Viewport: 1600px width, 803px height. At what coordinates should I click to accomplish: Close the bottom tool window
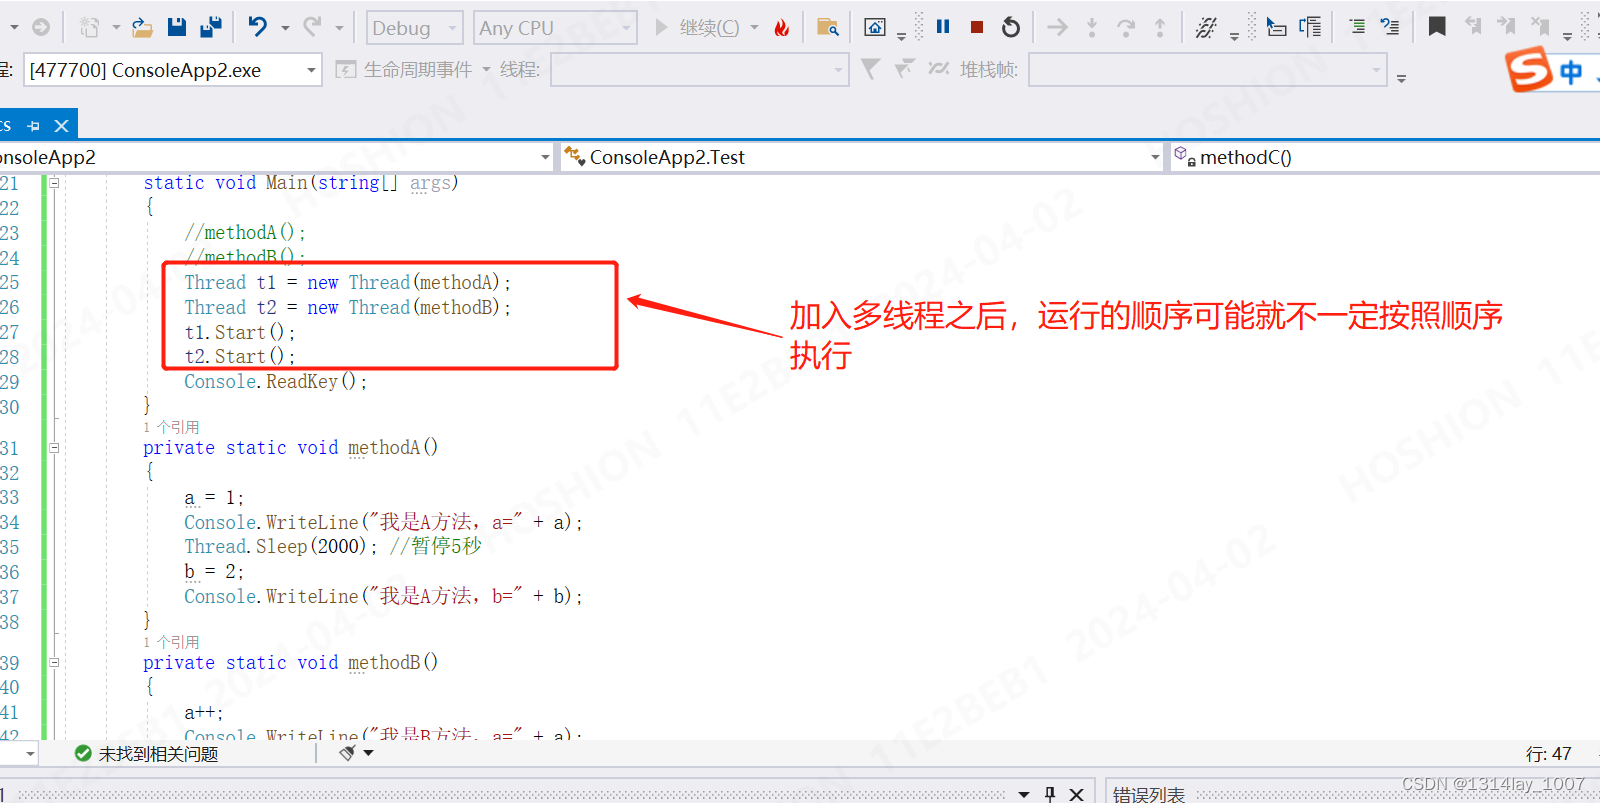coord(1076,794)
